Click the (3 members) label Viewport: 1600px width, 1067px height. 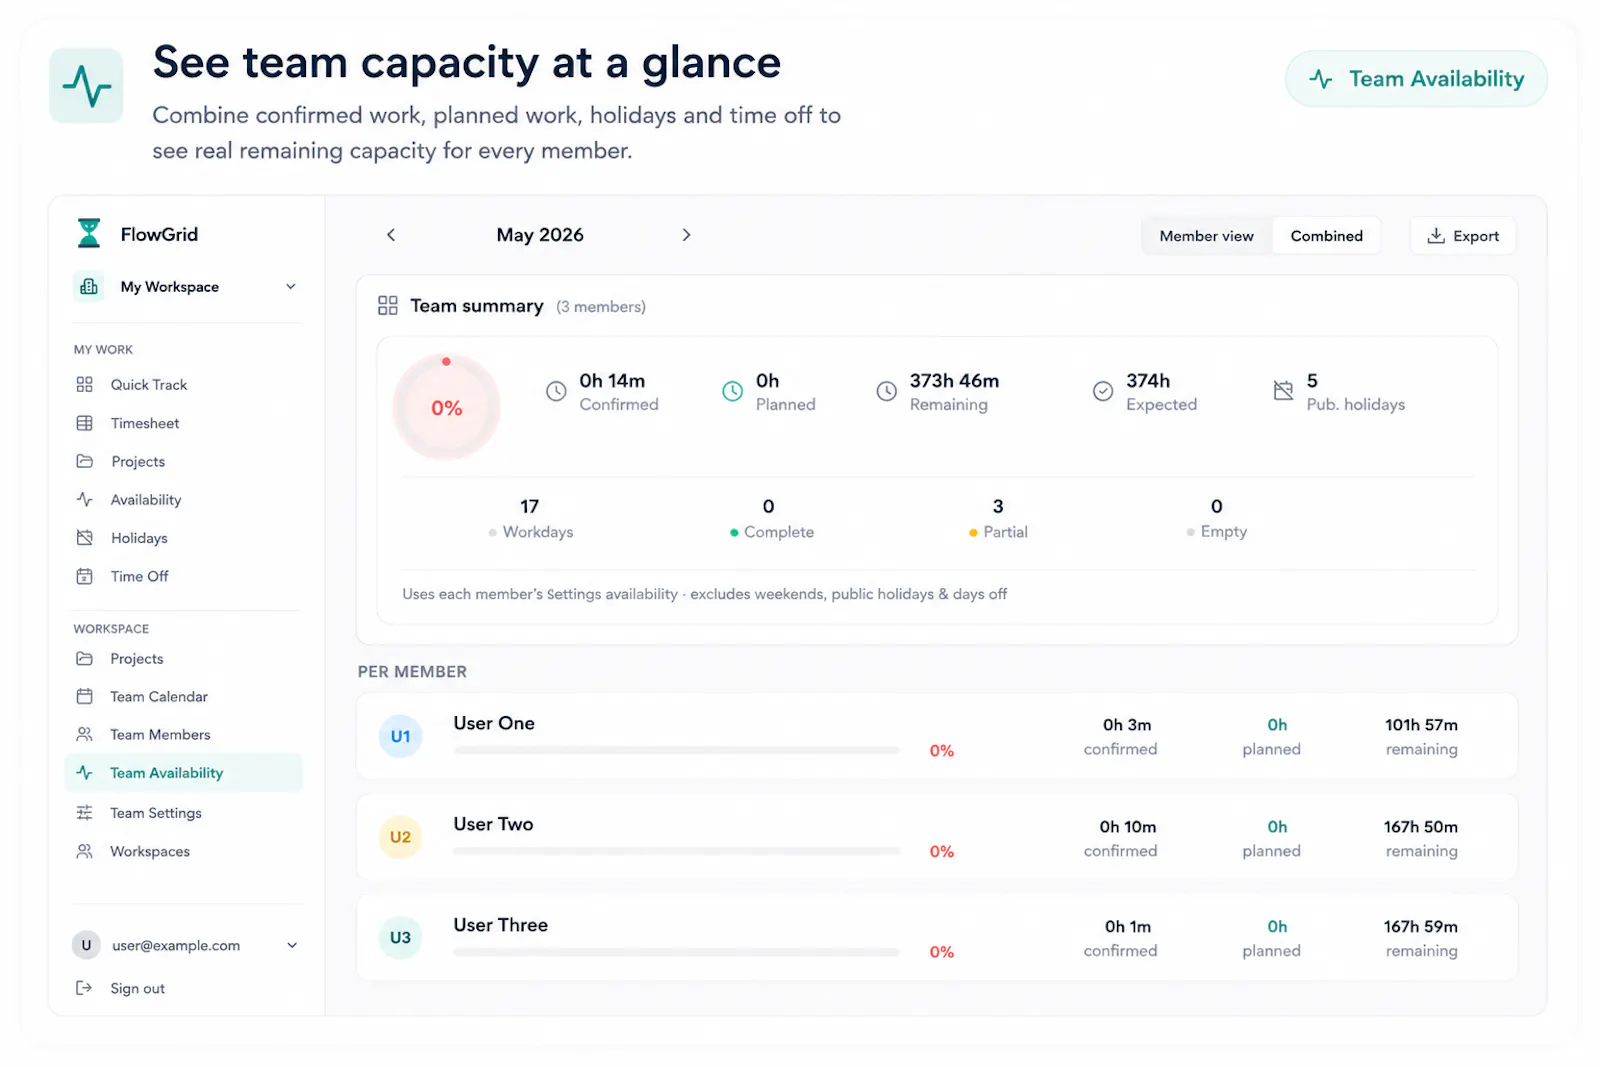(601, 307)
